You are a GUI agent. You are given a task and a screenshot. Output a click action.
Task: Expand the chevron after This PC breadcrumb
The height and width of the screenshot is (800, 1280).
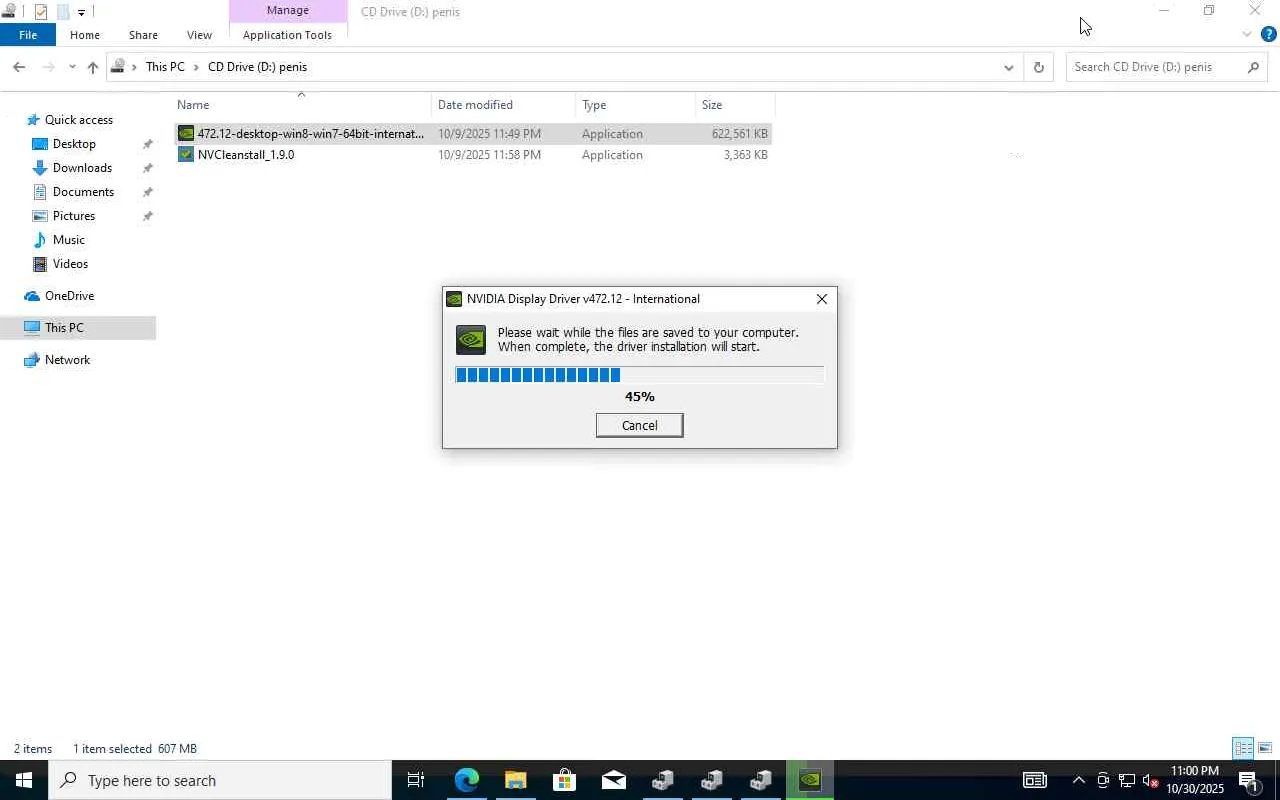196,67
